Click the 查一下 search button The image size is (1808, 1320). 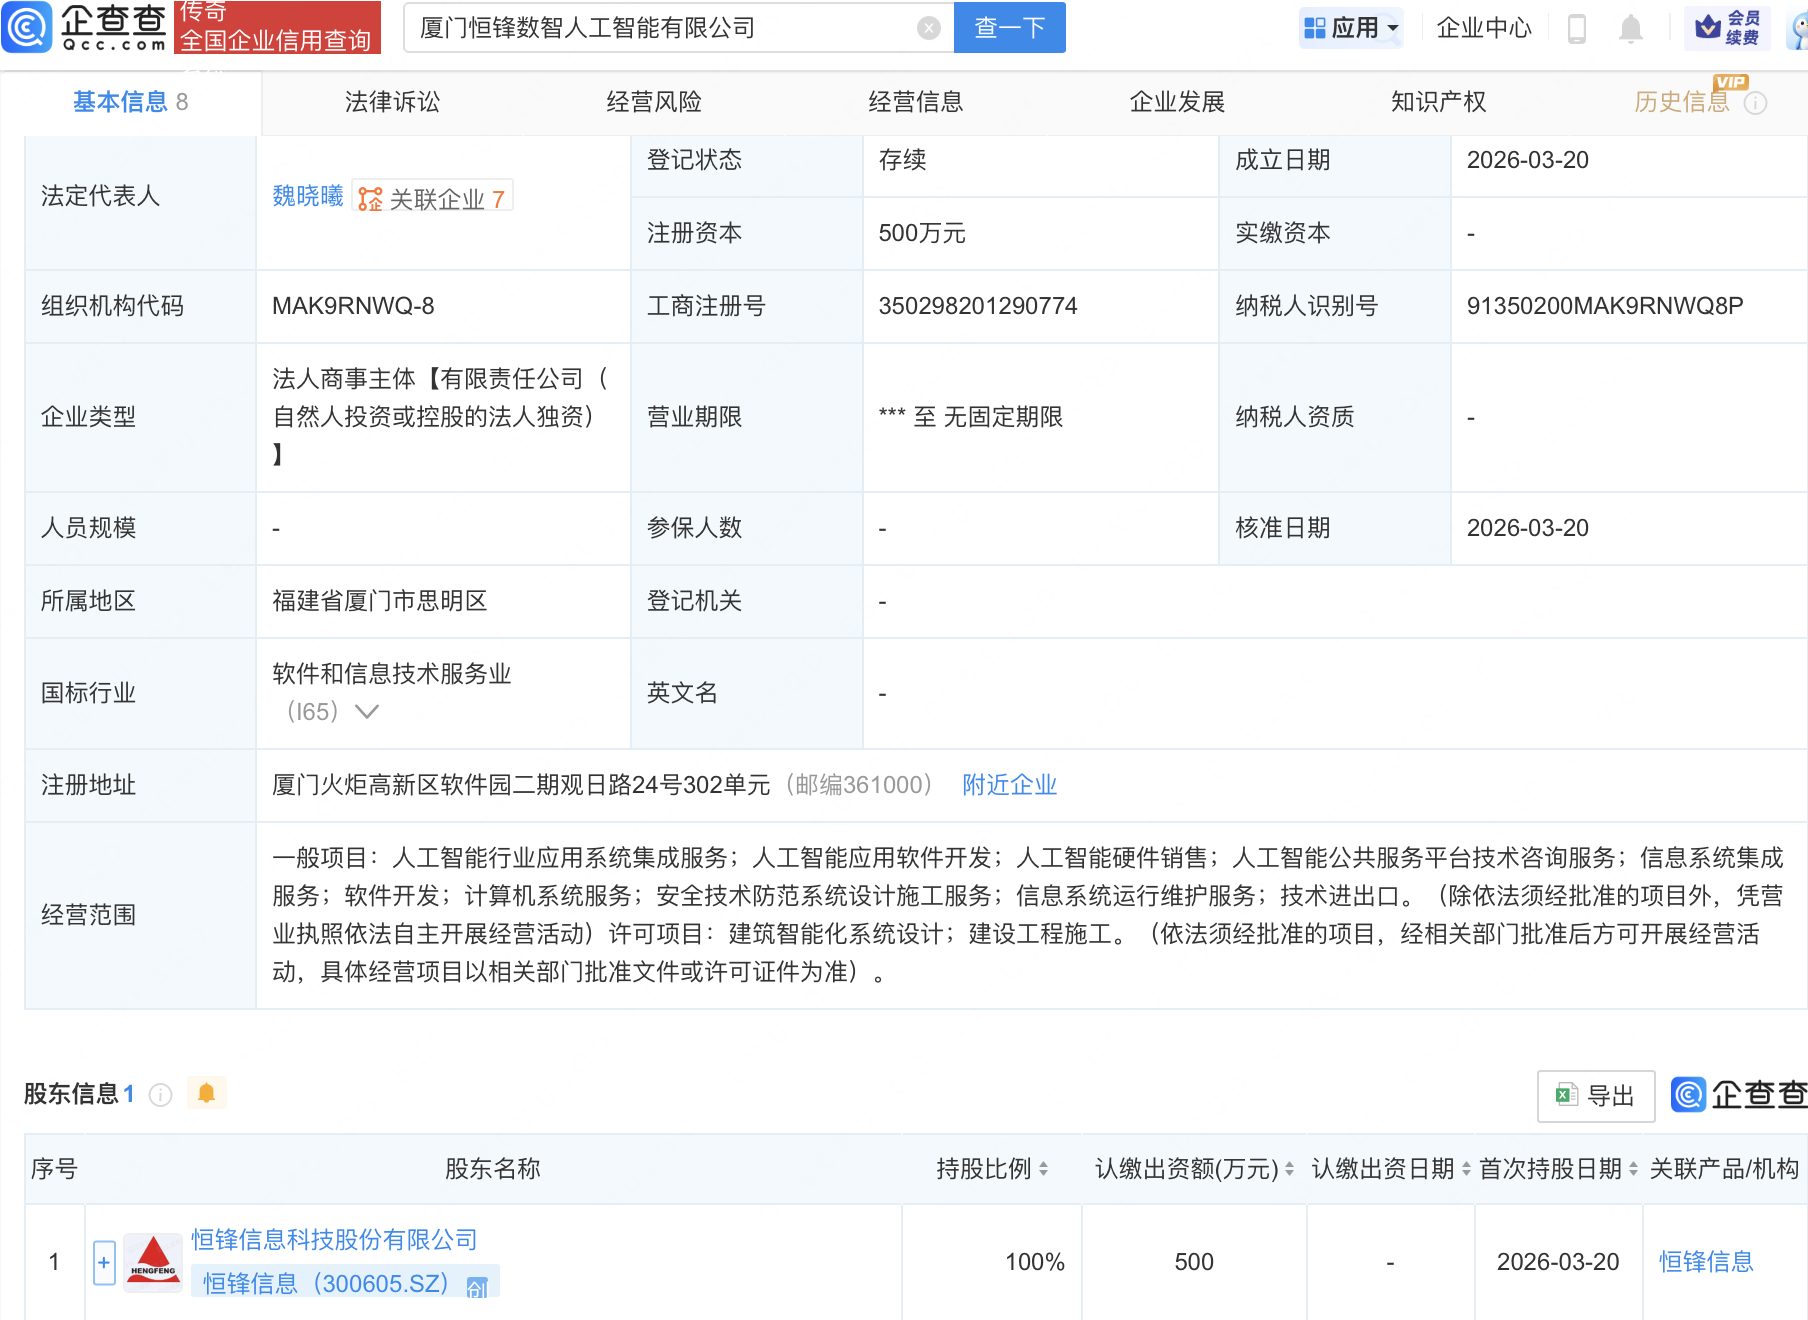(x=1009, y=28)
